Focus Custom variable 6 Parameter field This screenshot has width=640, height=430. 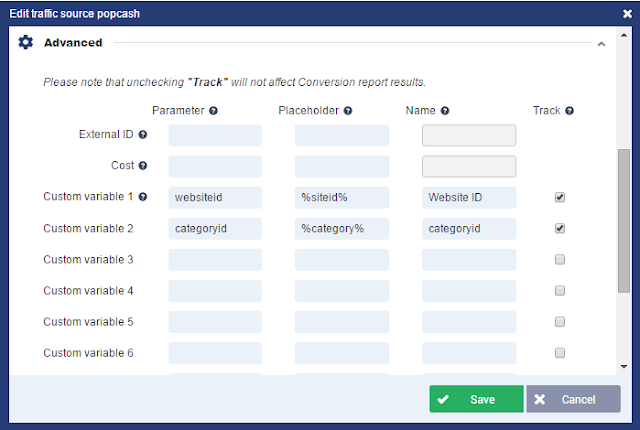point(215,353)
